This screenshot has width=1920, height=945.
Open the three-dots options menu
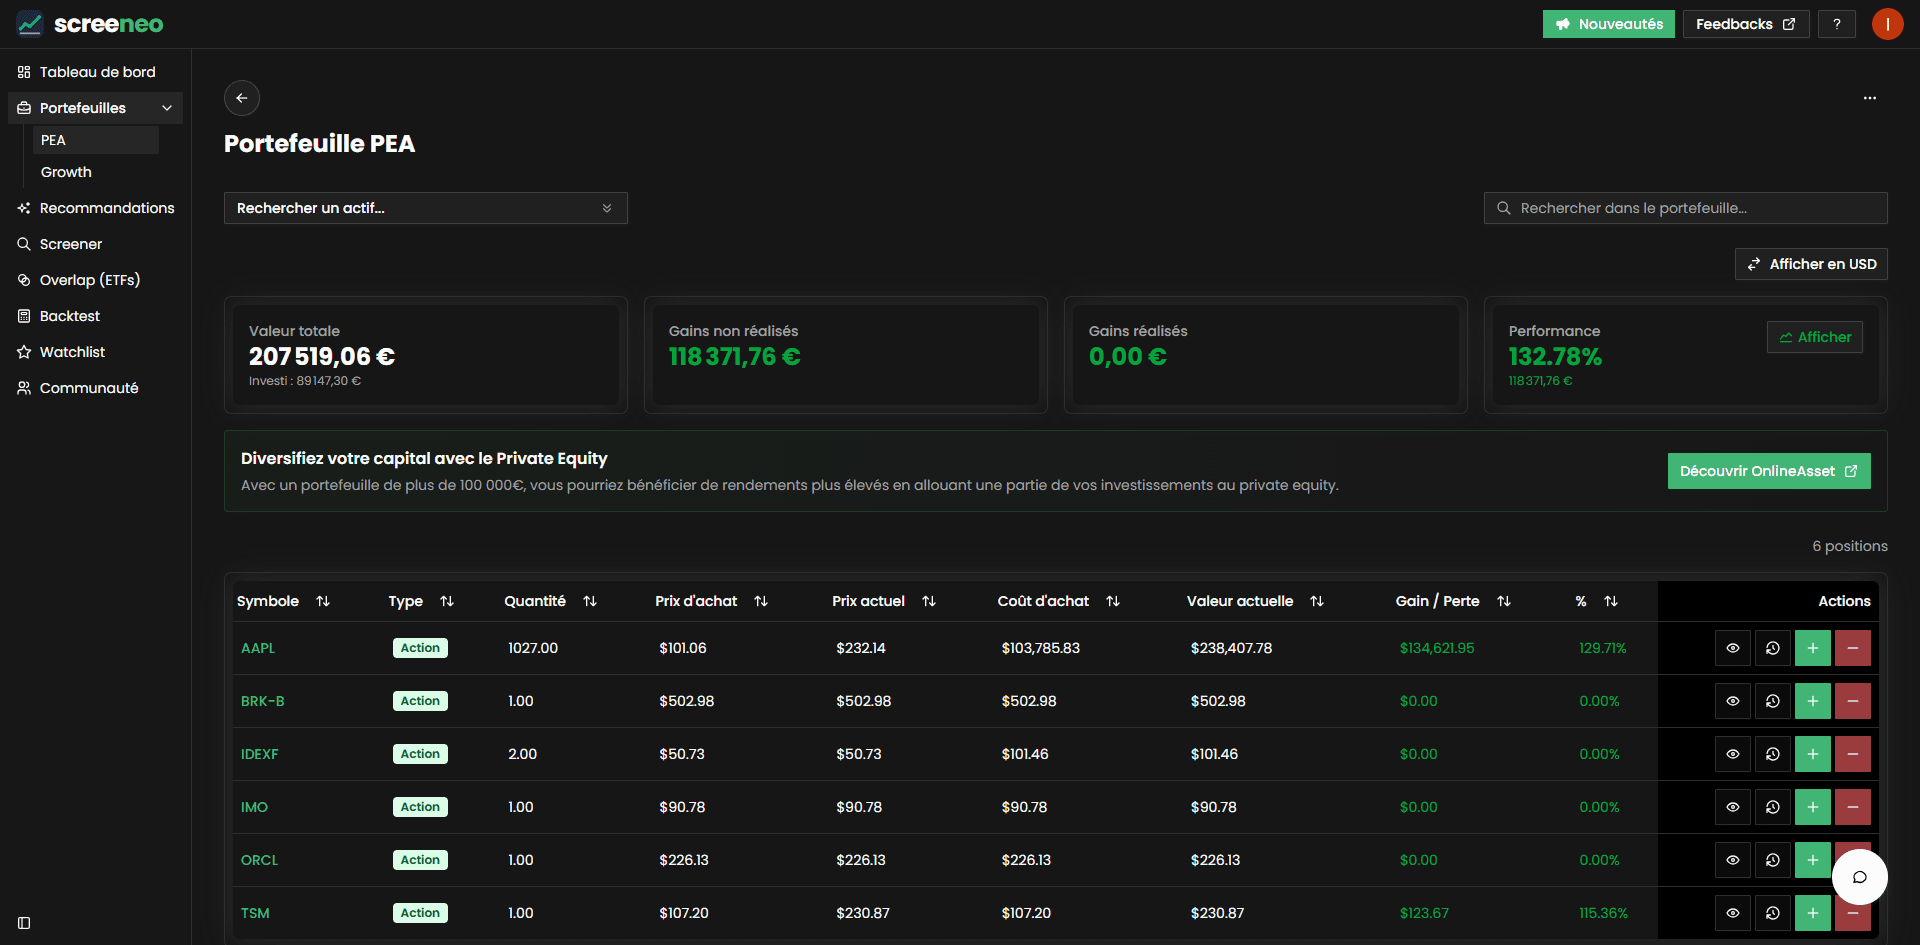(x=1869, y=98)
